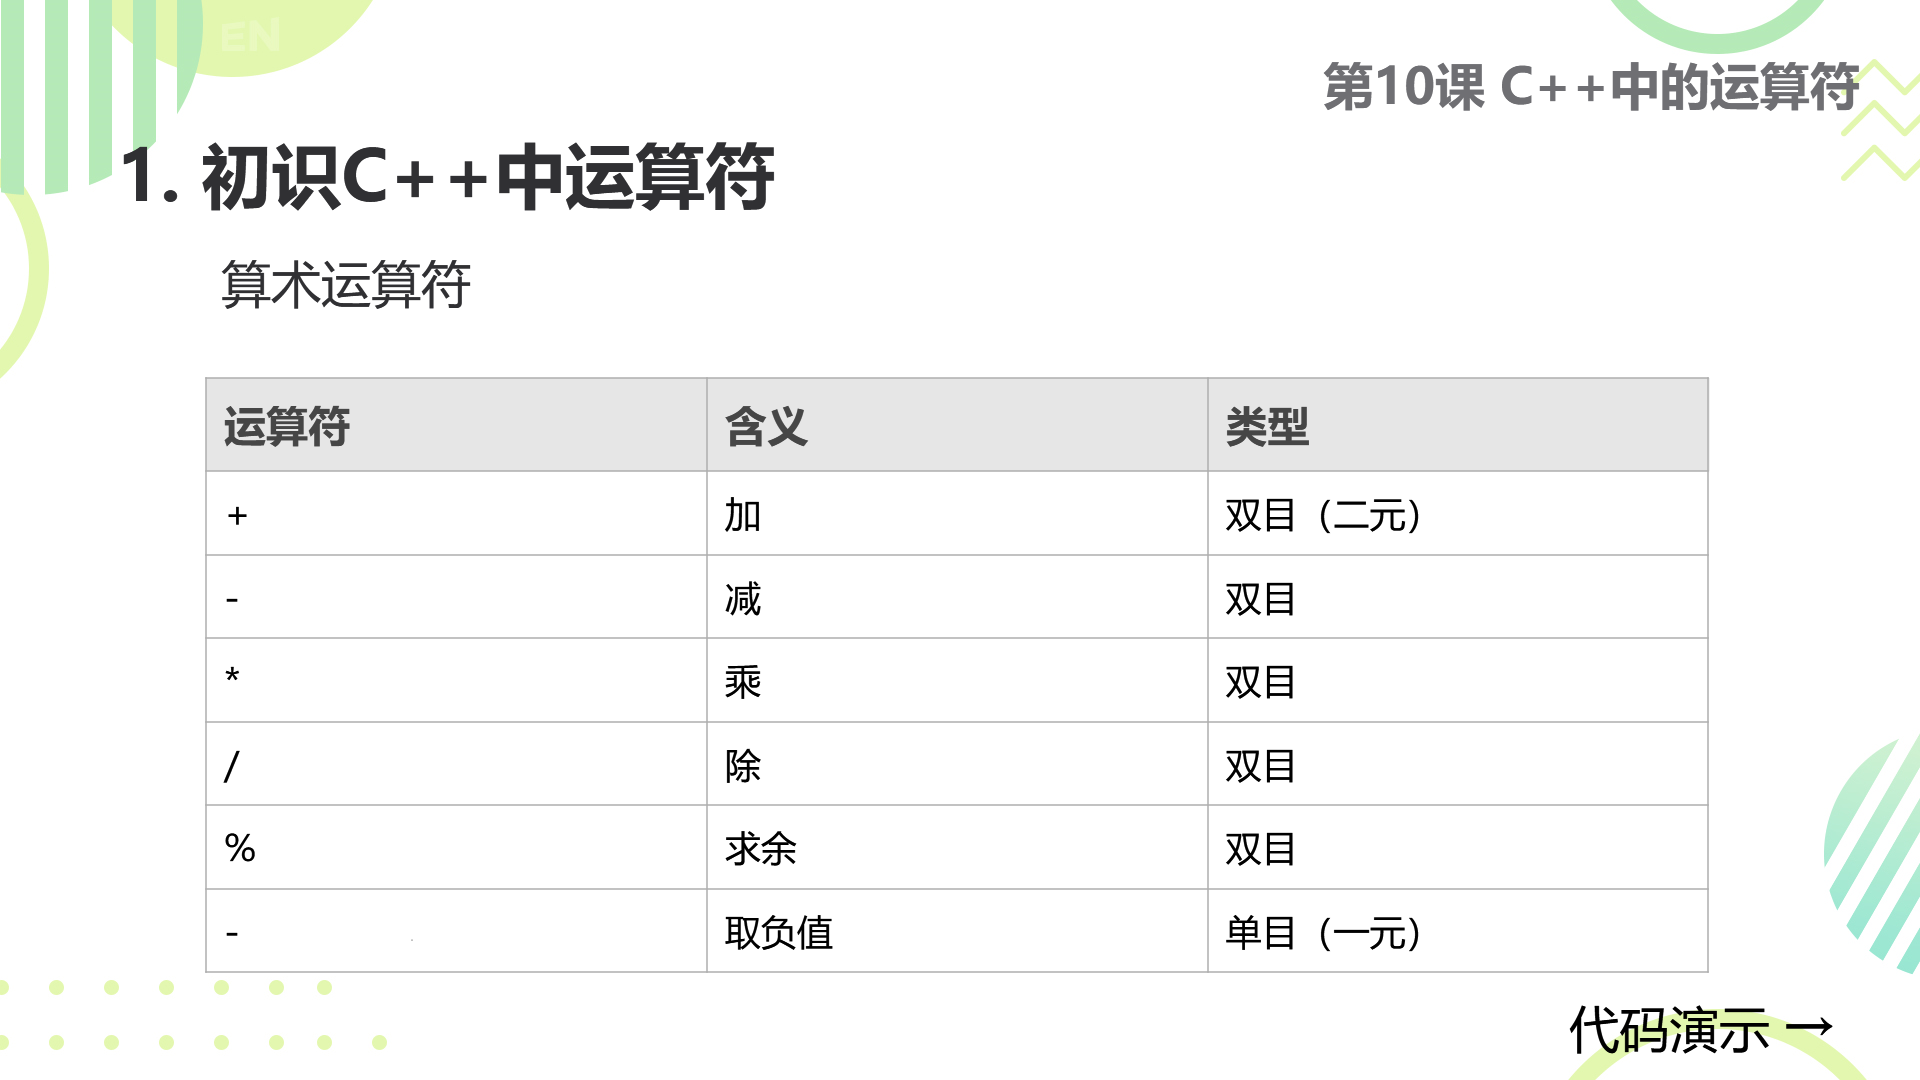
Task: Click the 单目（一元）type cell
Action: coord(1458,931)
